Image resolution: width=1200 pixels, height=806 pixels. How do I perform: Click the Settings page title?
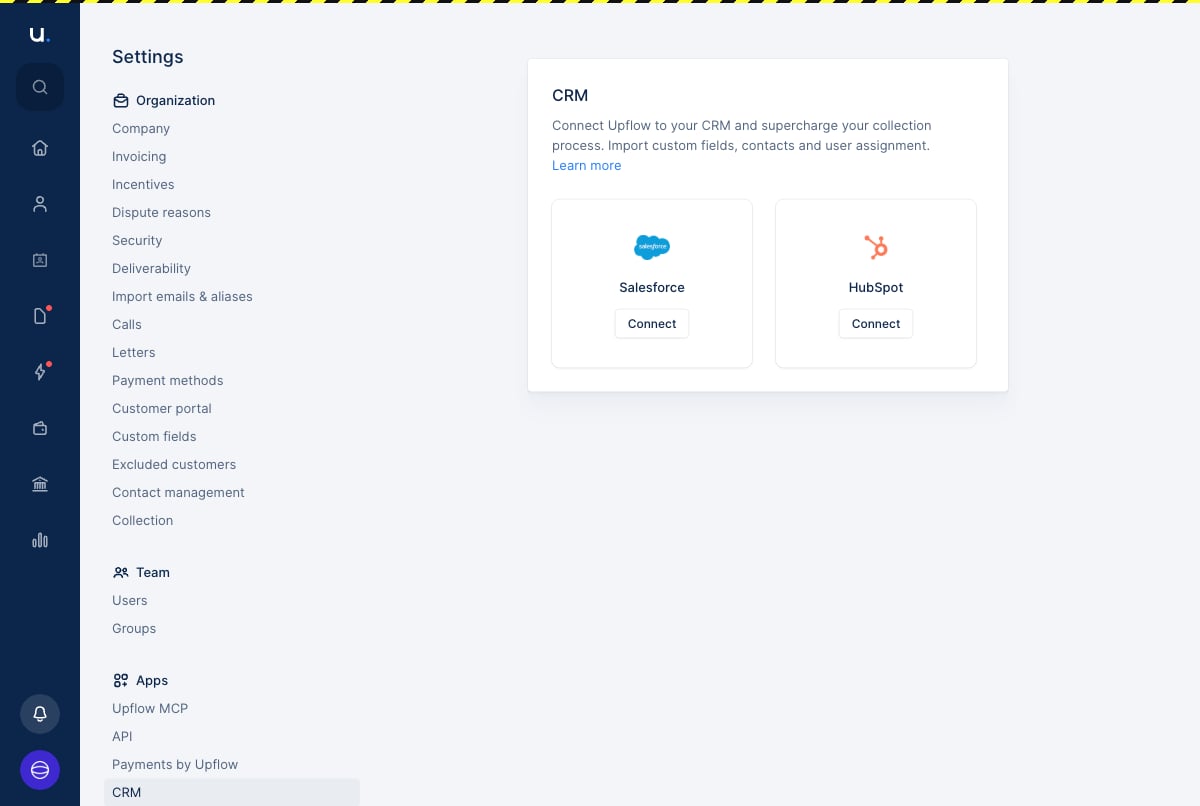(x=148, y=57)
